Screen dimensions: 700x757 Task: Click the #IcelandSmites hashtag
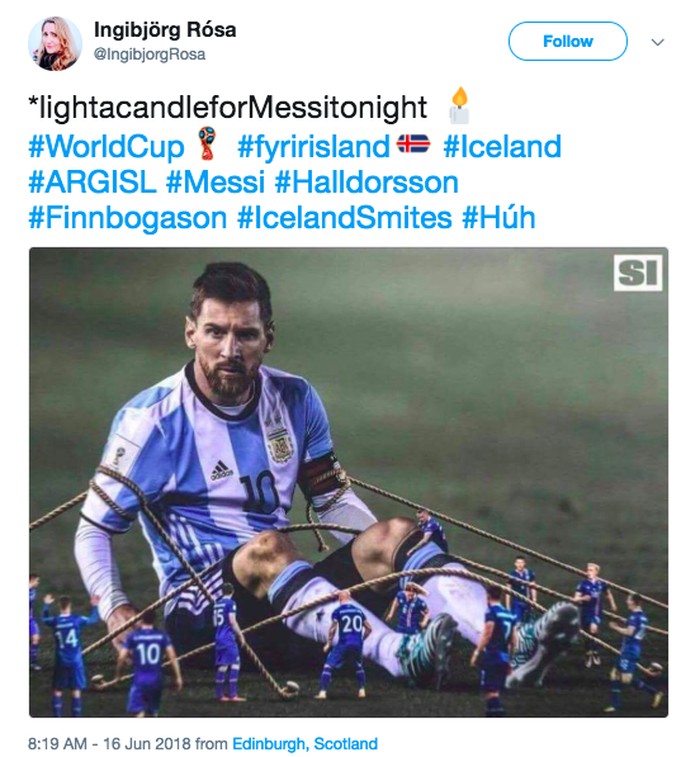[x=344, y=218]
